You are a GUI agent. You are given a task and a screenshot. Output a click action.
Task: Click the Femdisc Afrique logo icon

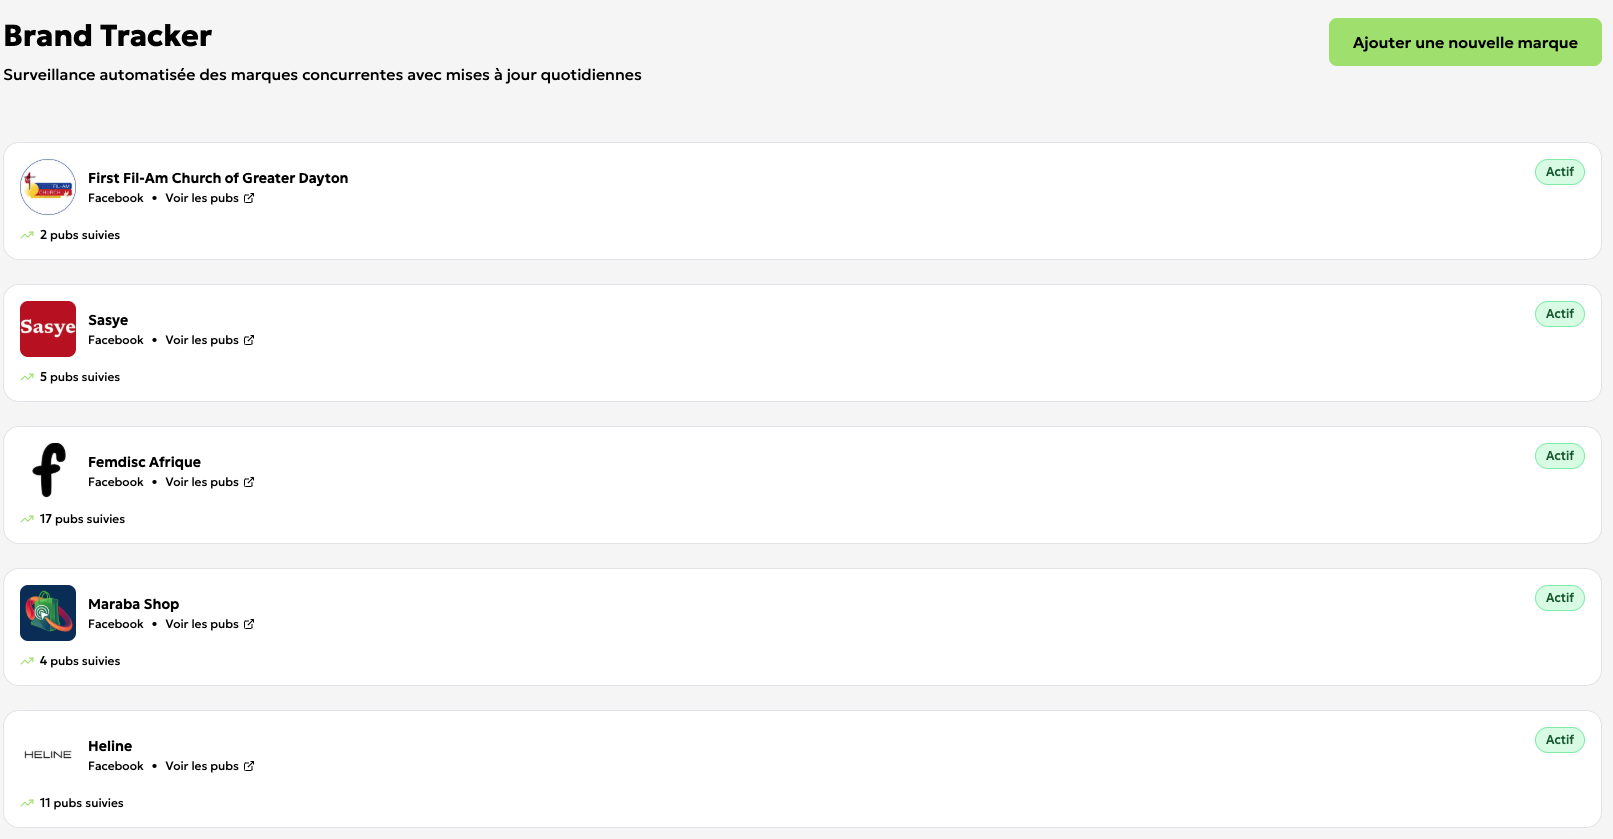click(48, 470)
